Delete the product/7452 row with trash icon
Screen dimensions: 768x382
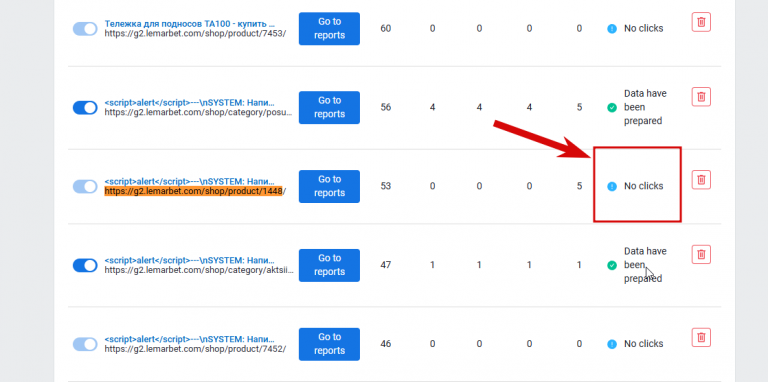tap(701, 338)
